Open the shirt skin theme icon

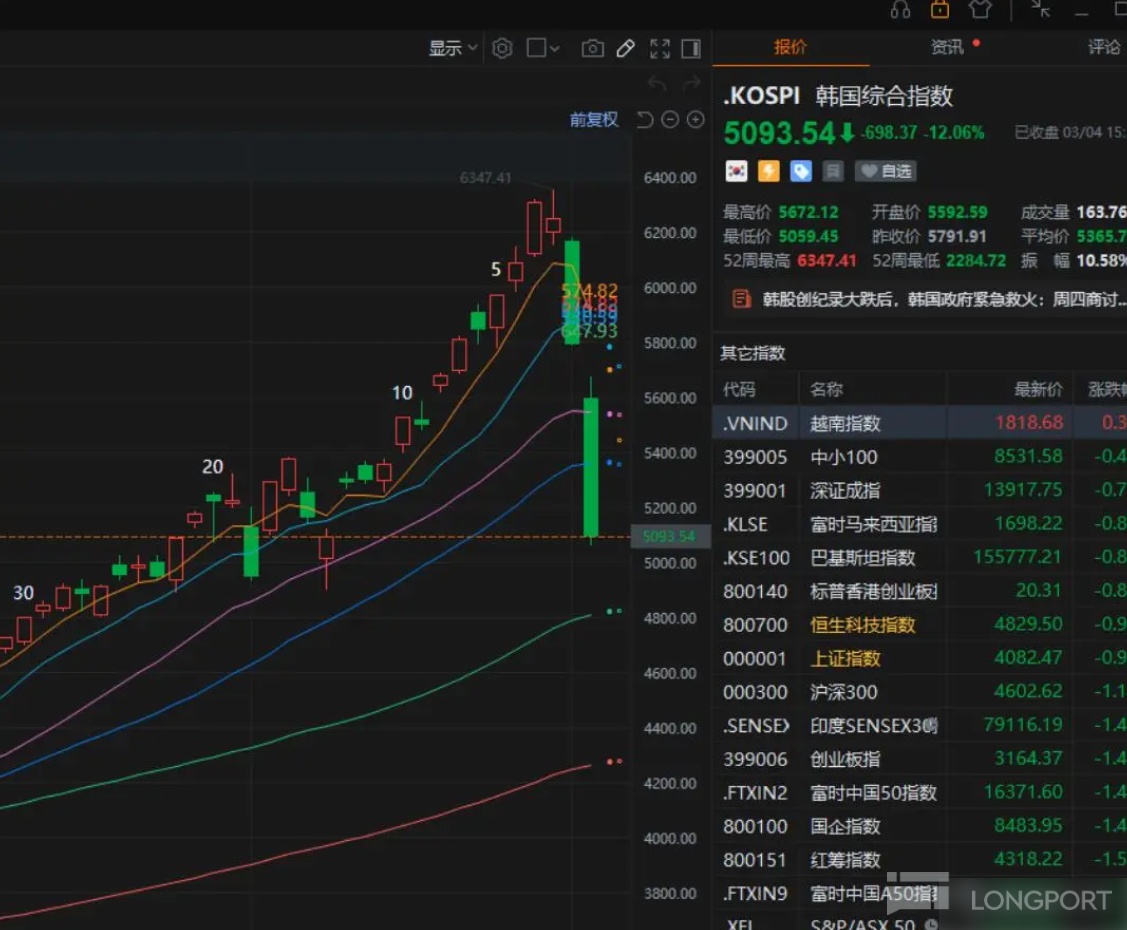(x=980, y=10)
